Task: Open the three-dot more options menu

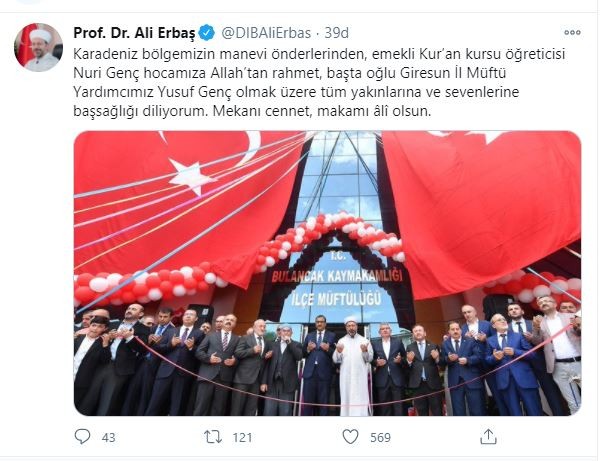Action: point(572,33)
